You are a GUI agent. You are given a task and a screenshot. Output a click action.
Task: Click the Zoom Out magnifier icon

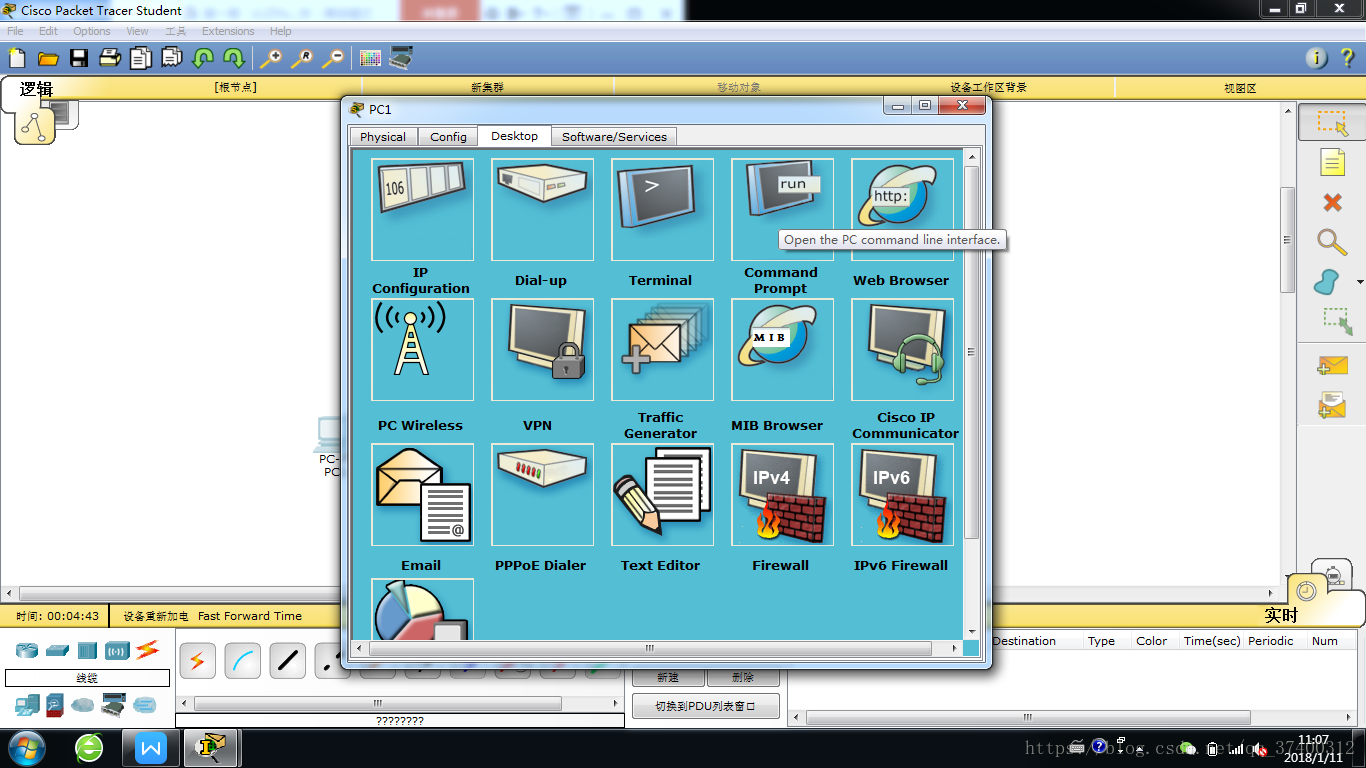(333, 58)
